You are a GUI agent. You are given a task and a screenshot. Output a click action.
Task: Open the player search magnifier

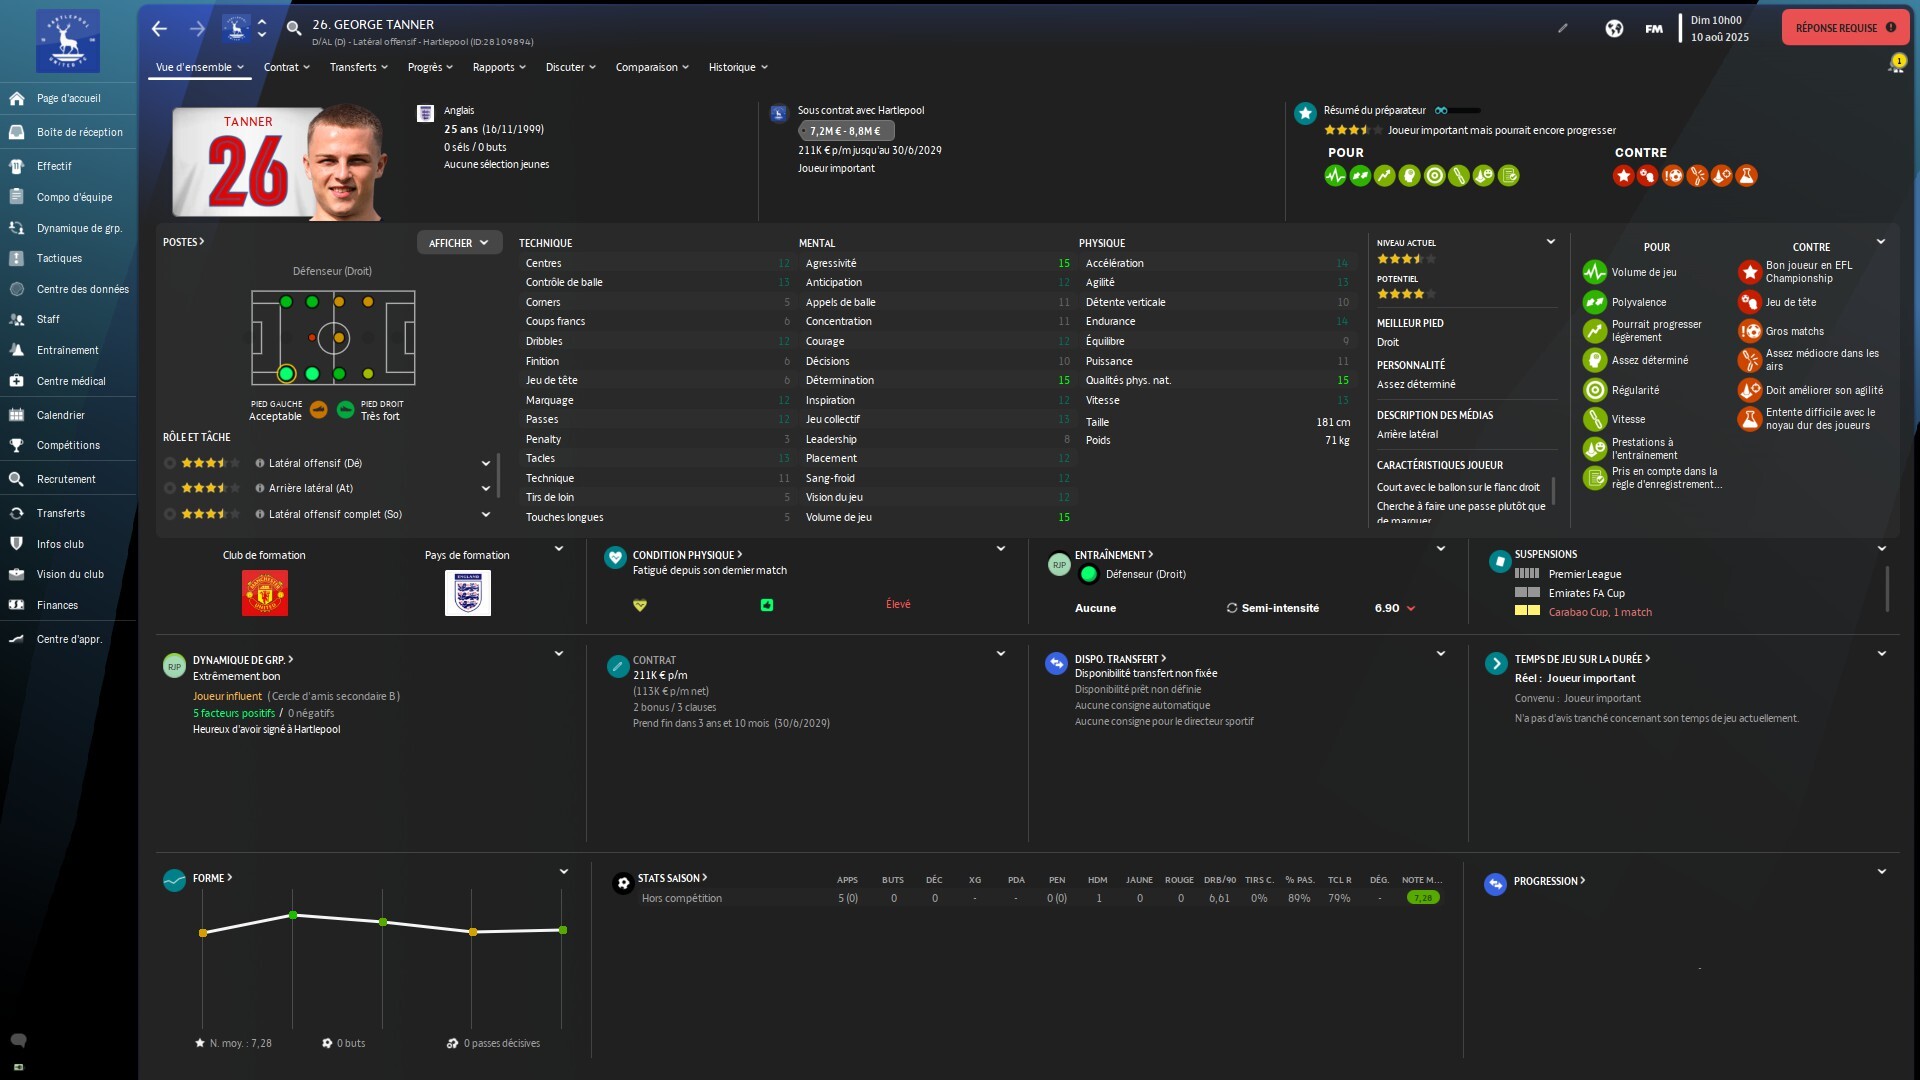[294, 29]
